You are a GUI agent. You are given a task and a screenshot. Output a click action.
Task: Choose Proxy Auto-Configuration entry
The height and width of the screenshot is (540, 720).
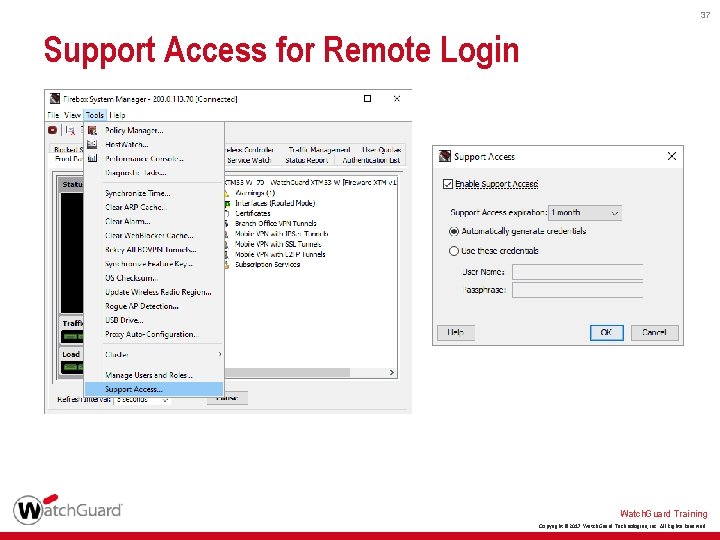[152, 334]
